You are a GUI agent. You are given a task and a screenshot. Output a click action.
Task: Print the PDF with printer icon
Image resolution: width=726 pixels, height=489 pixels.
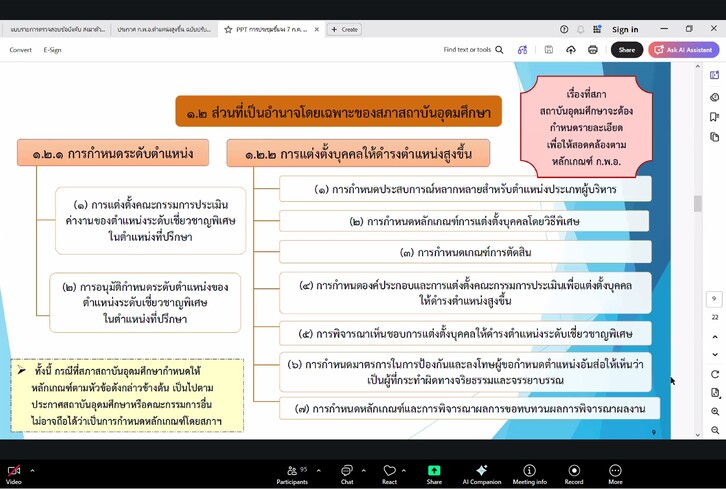(593, 50)
